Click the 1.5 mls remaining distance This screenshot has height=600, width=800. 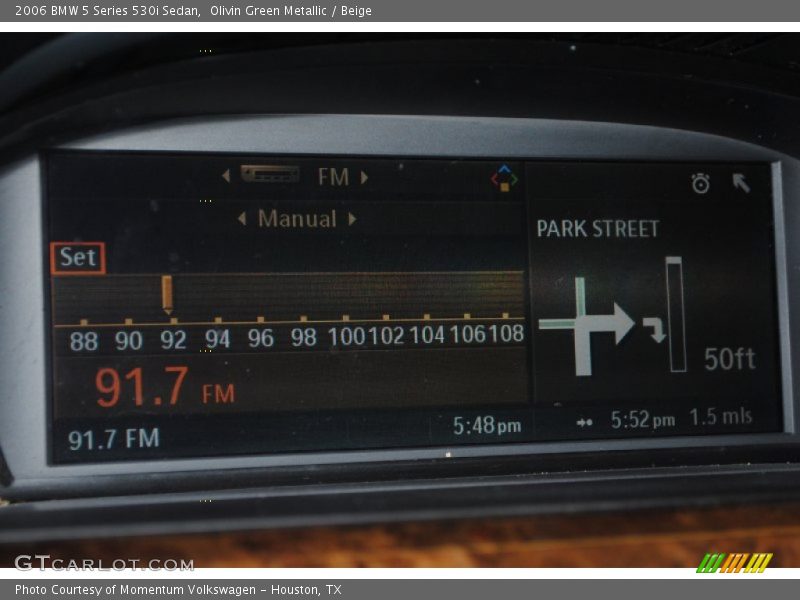point(721,417)
